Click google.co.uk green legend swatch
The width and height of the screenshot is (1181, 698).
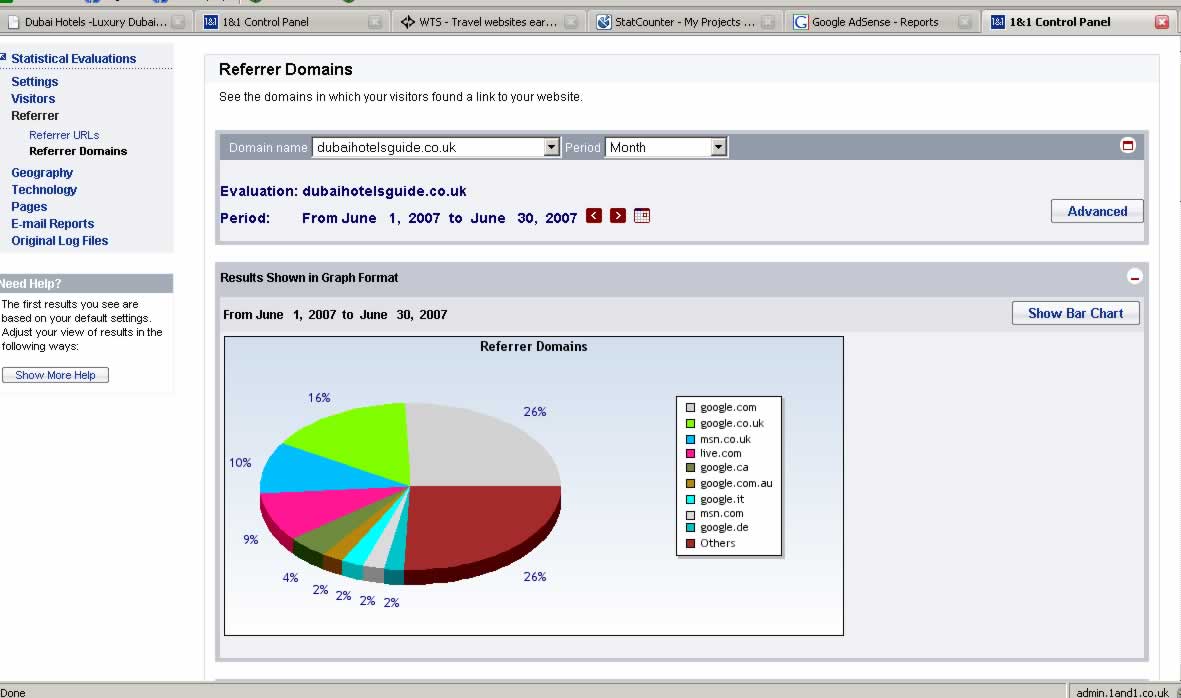690,423
